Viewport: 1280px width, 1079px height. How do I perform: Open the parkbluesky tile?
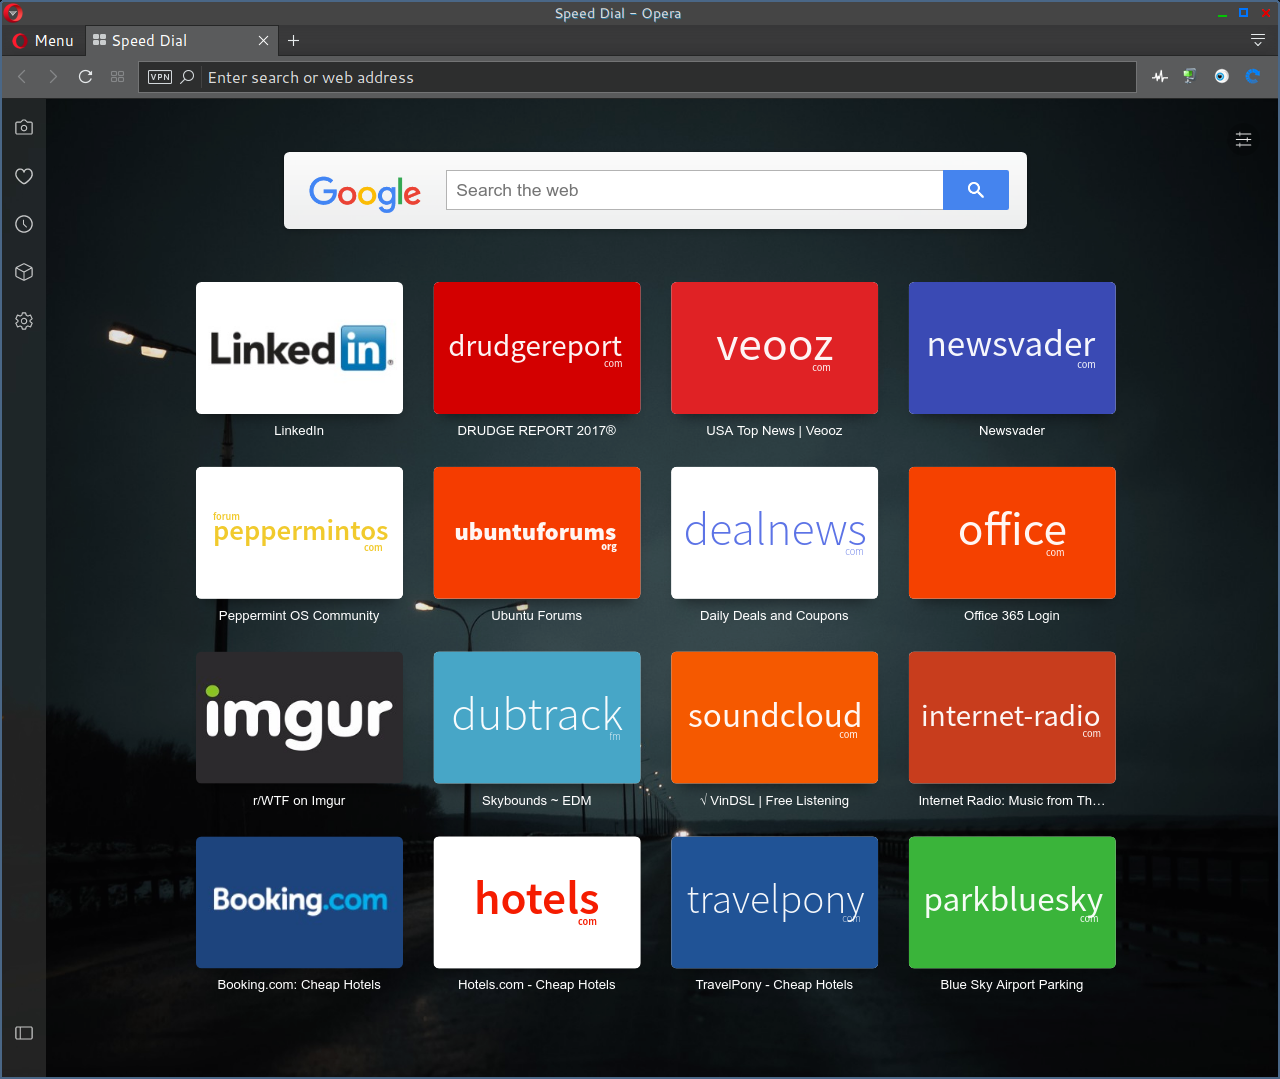coord(1012,902)
